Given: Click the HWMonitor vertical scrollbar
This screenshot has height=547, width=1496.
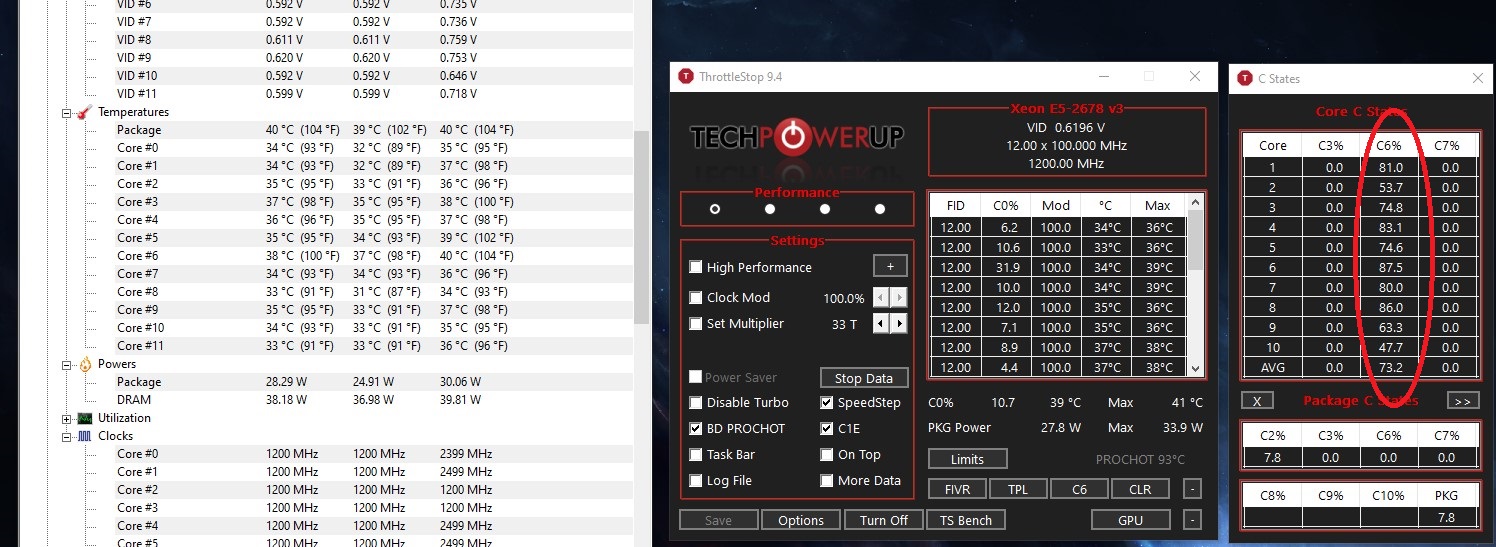Looking at the screenshot, I should (641, 227).
